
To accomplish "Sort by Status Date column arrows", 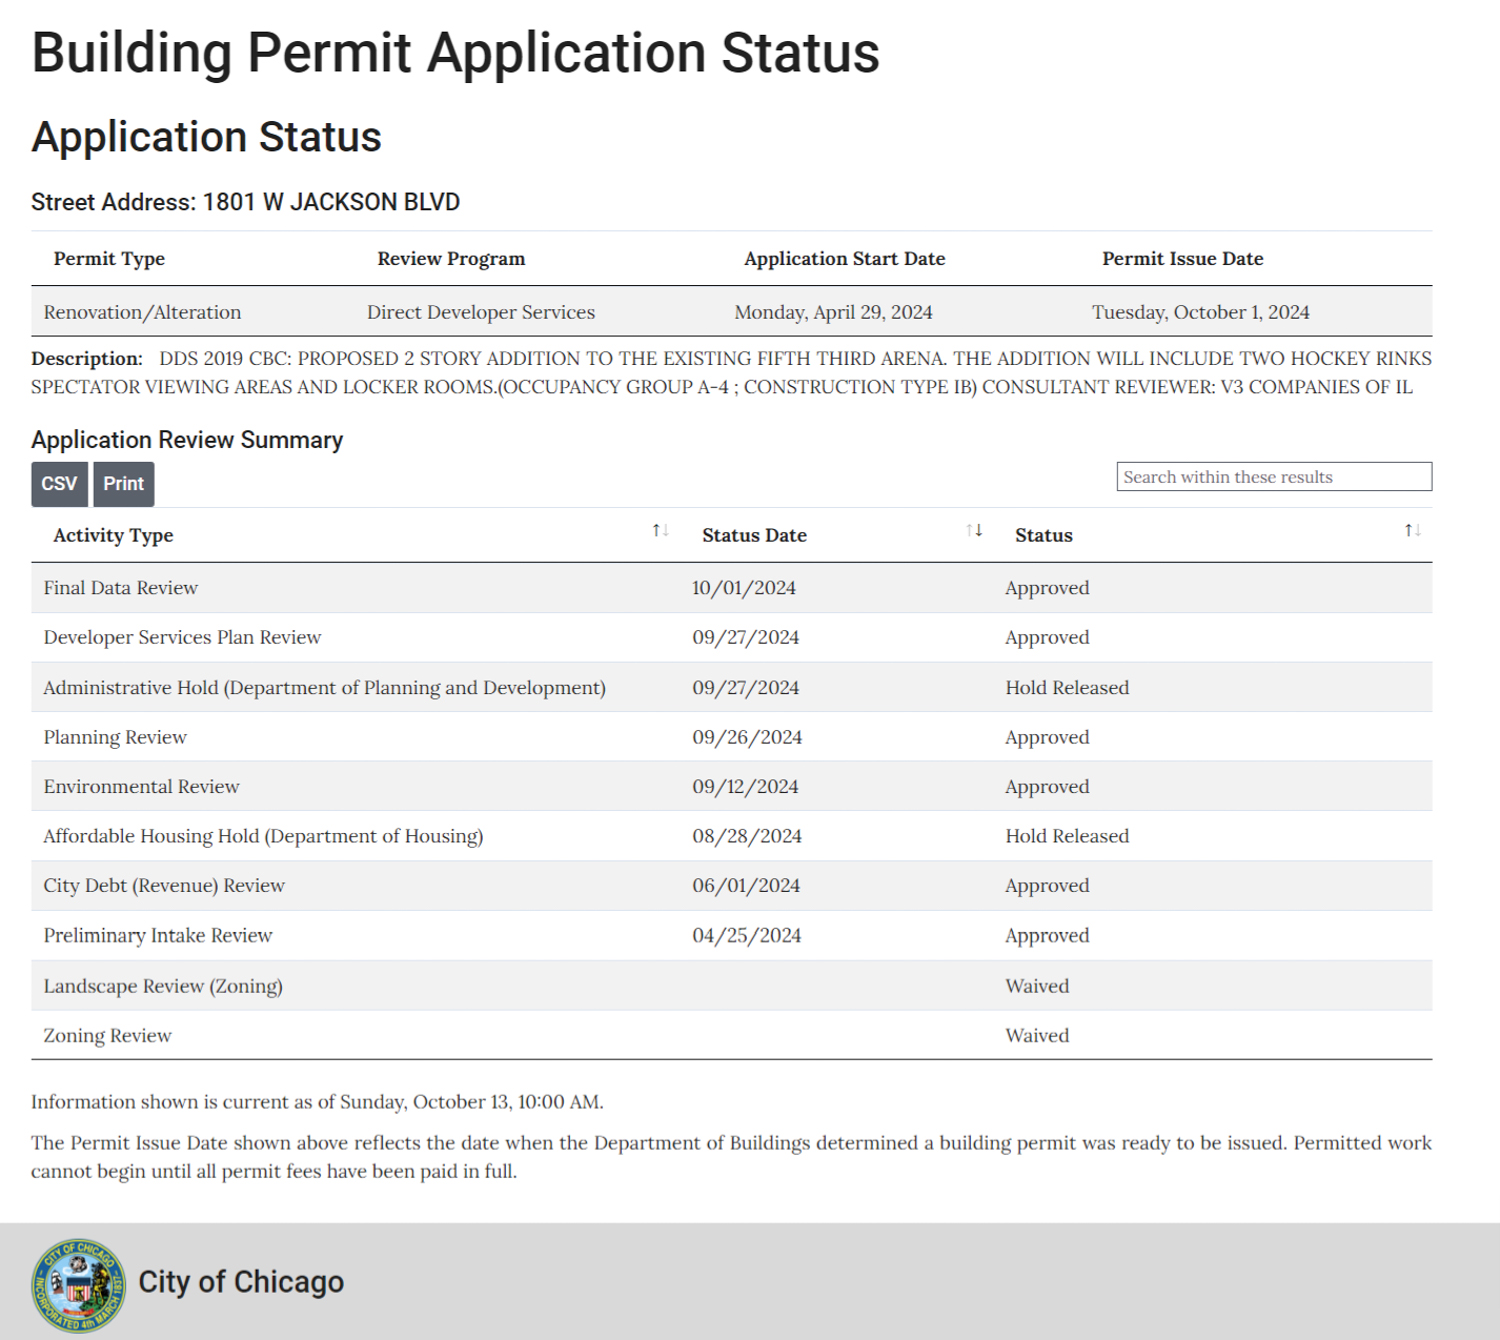I will click(x=974, y=530).
